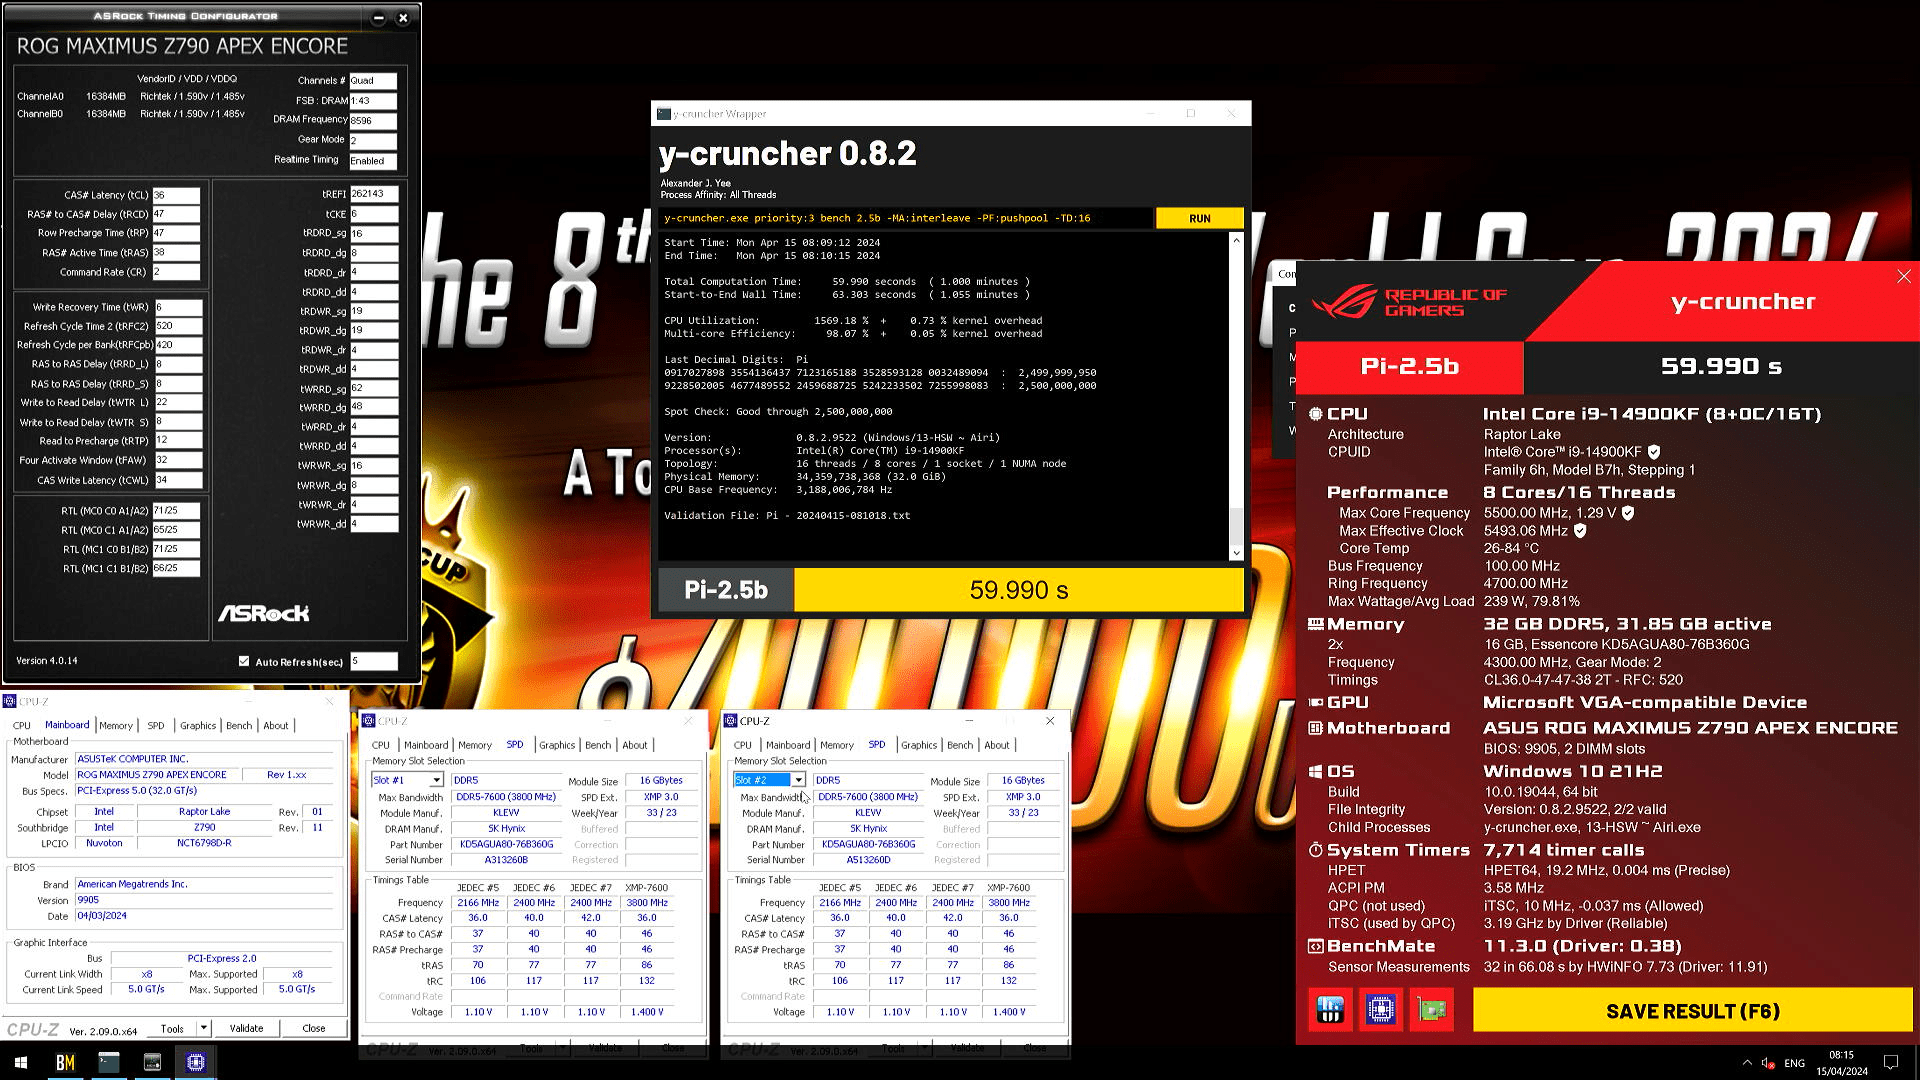This screenshot has width=1920, height=1080.
Task: Click the GPU card icon in BenchMate panel
Action: click(1432, 1010)
